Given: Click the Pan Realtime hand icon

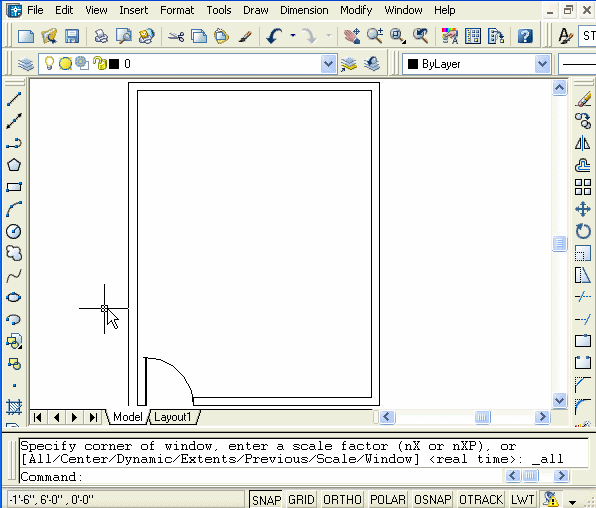Looking at the screenshot, I should [352, 37].
